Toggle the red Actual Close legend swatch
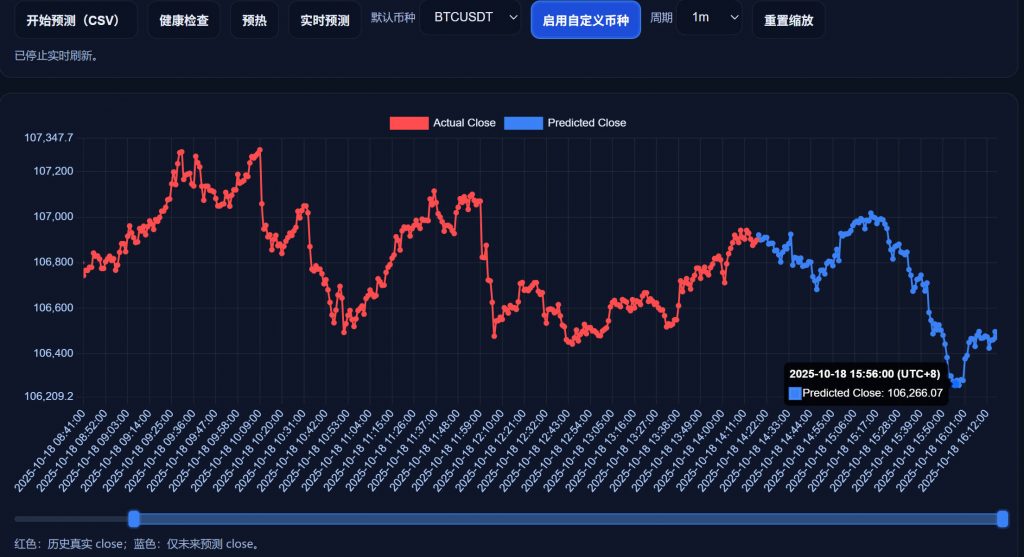The image size is (1024, 557). coord(408,123)
